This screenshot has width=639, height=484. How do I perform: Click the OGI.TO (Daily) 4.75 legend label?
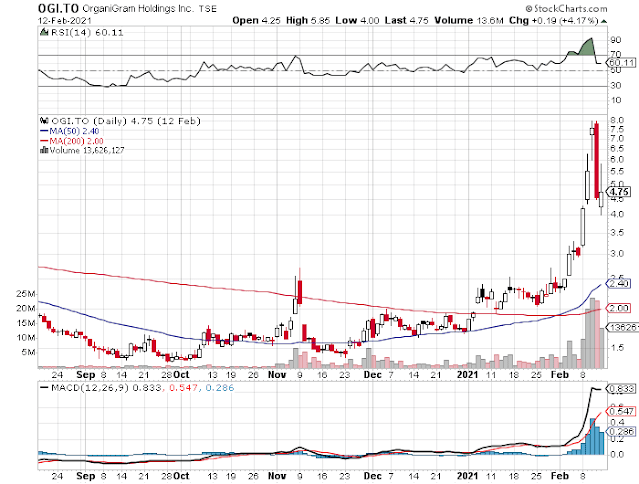126,121
